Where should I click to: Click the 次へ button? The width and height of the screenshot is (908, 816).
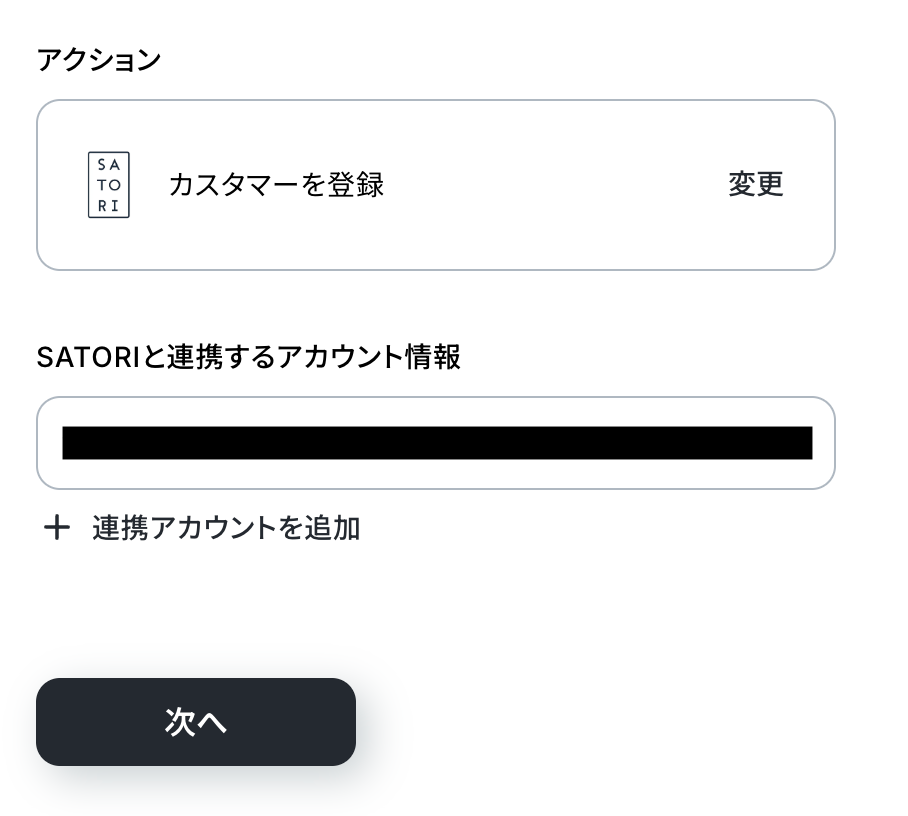click(x=196, y=722)
